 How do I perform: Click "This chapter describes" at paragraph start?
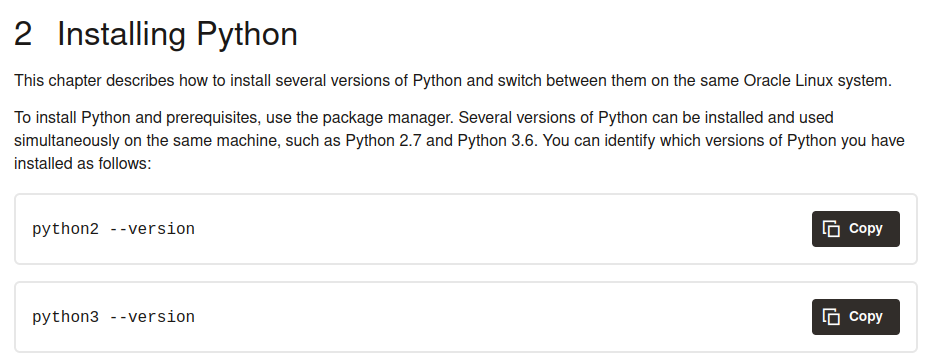[94, 81]
